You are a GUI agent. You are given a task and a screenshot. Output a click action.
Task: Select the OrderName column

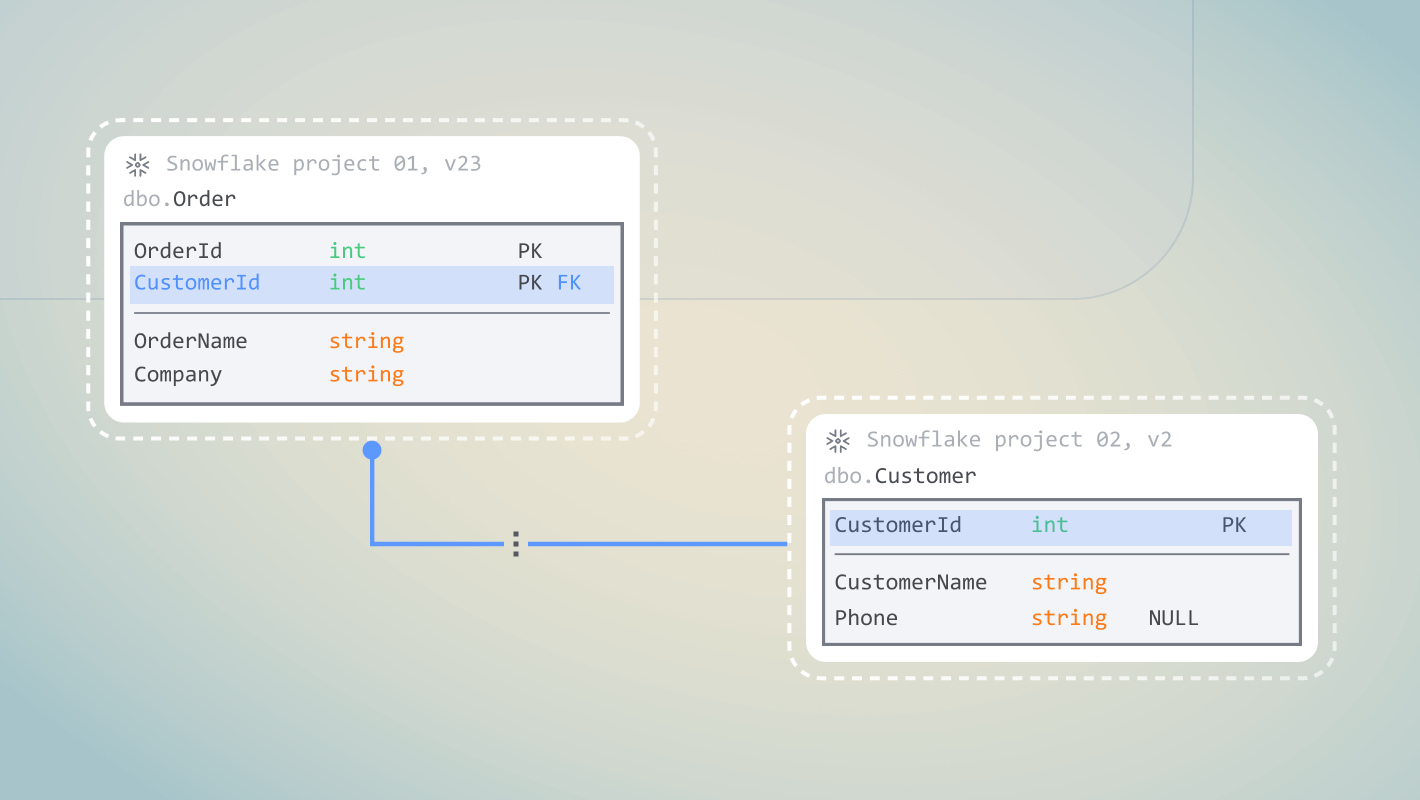click(x=190, y=341)
